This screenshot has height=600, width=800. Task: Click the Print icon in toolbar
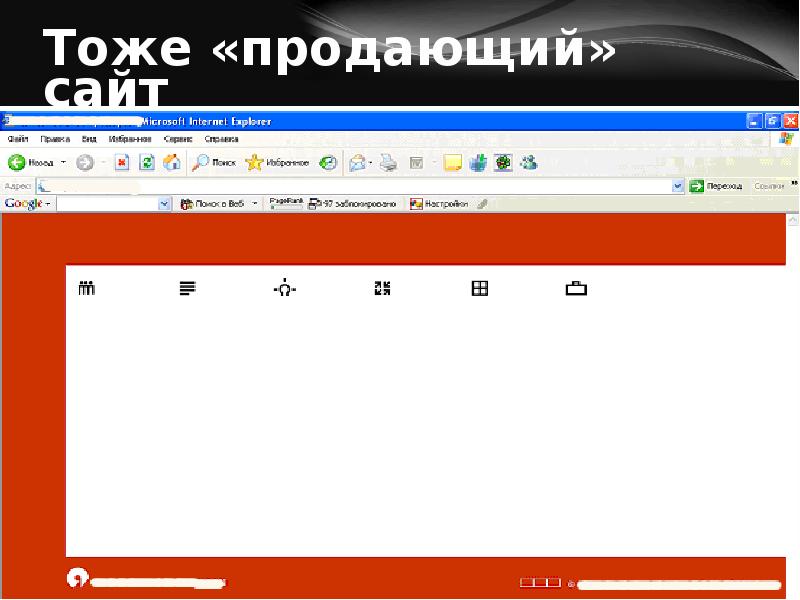[389, 162]
